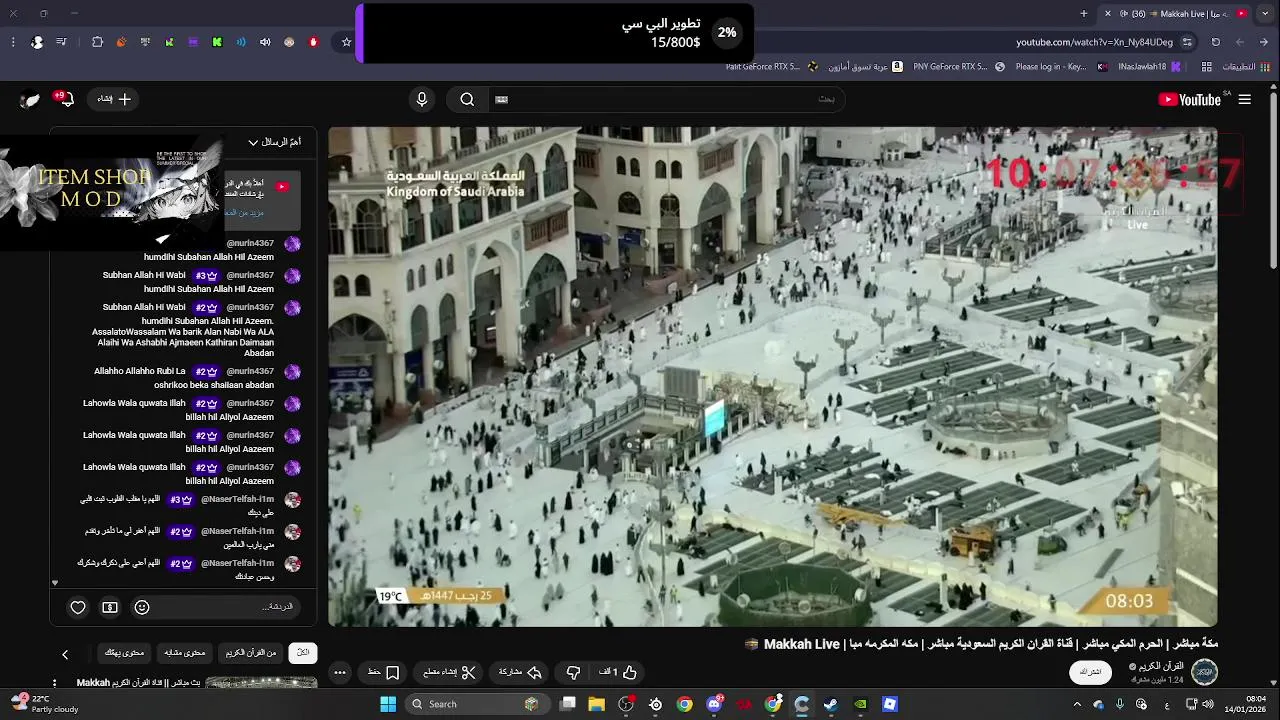Send a heart reaction in live chat

click(x=78, y=607)
